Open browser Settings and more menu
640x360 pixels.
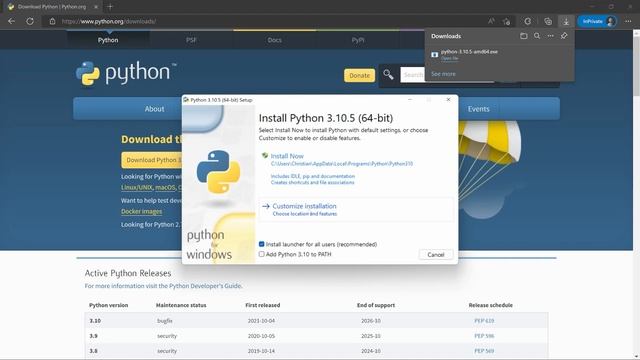pyautogui.click(x=628, y=21)
